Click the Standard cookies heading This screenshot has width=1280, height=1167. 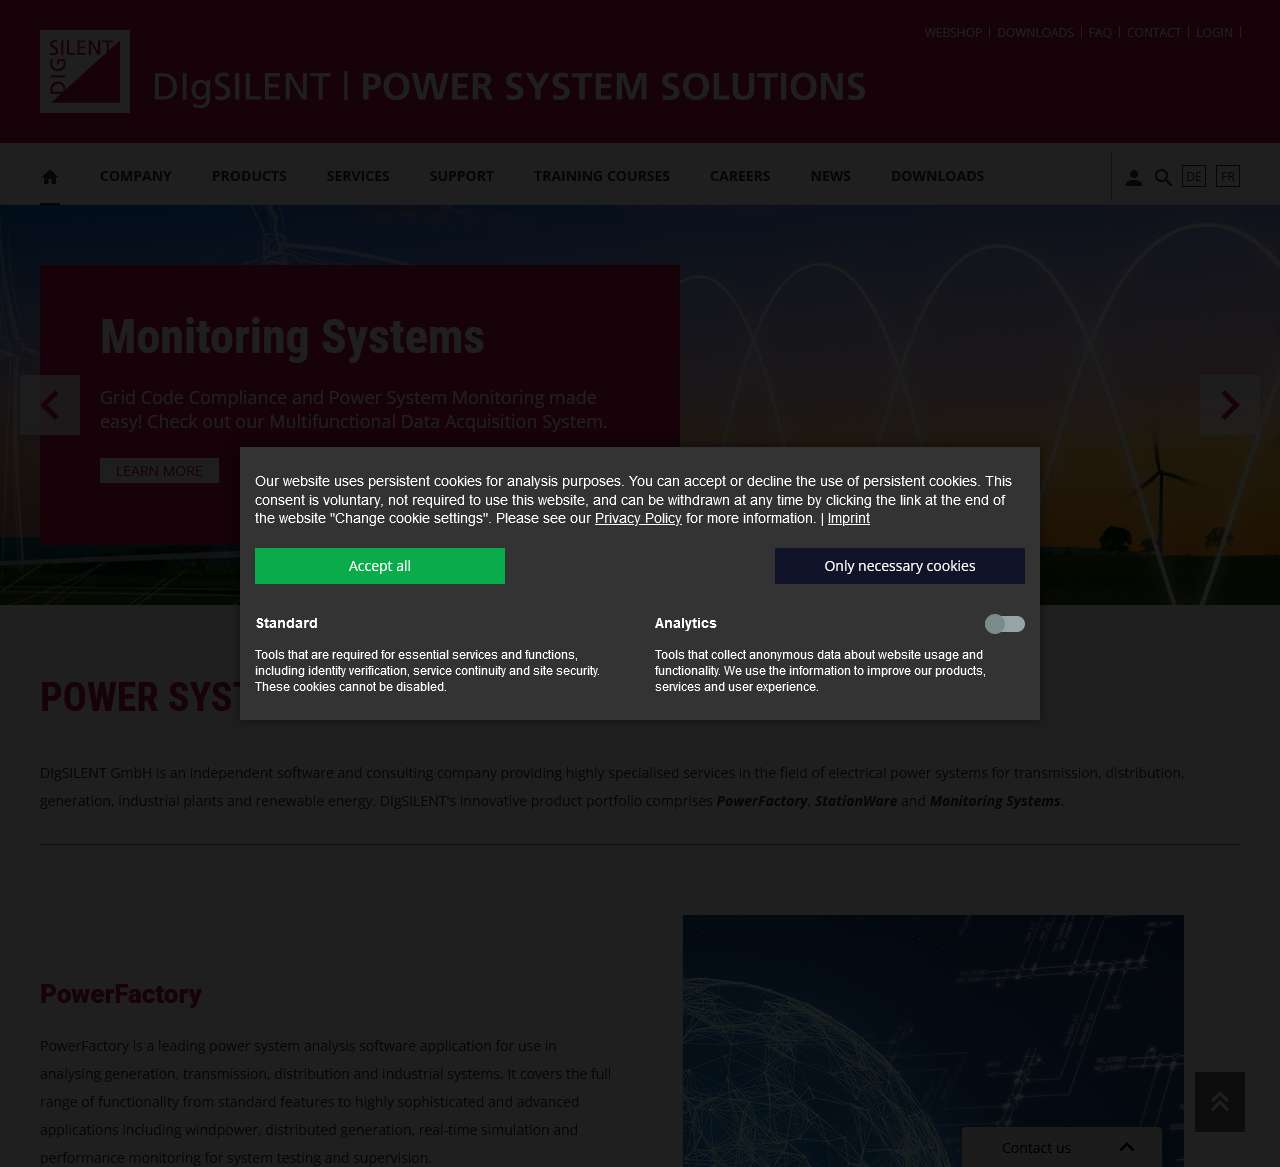(287, 623)
